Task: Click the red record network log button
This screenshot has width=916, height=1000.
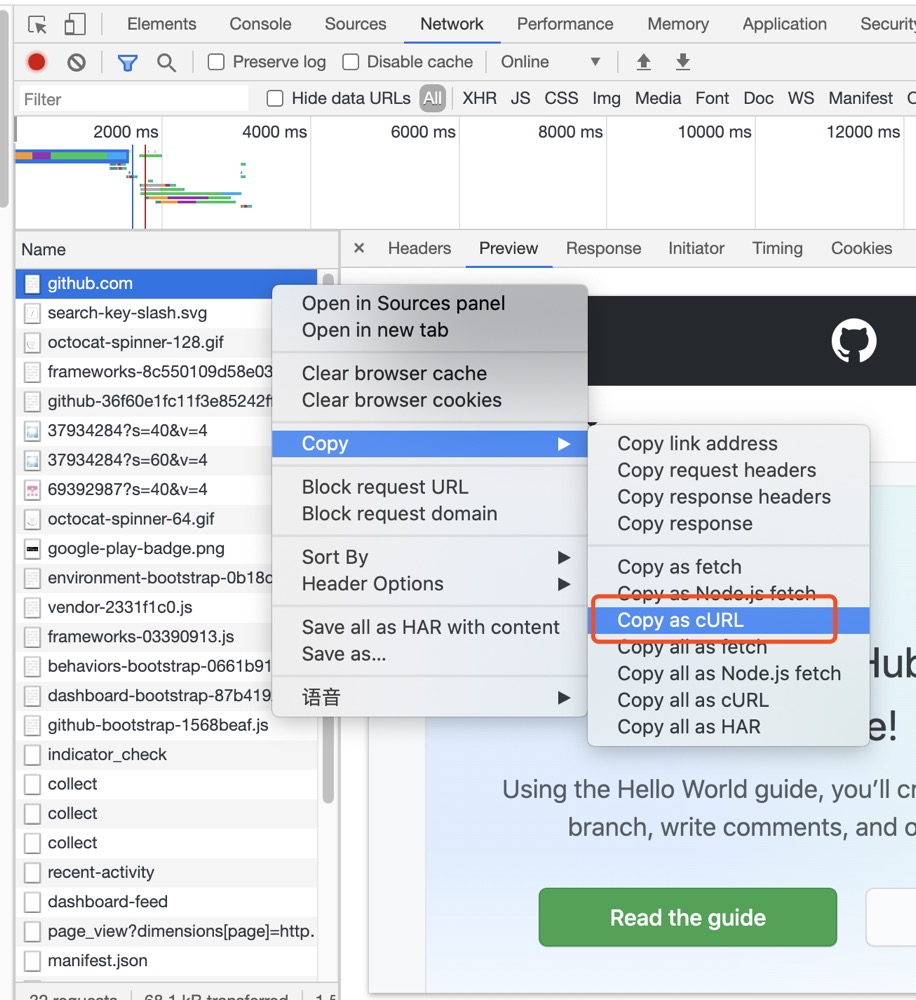Action: (x=37, y=62)
